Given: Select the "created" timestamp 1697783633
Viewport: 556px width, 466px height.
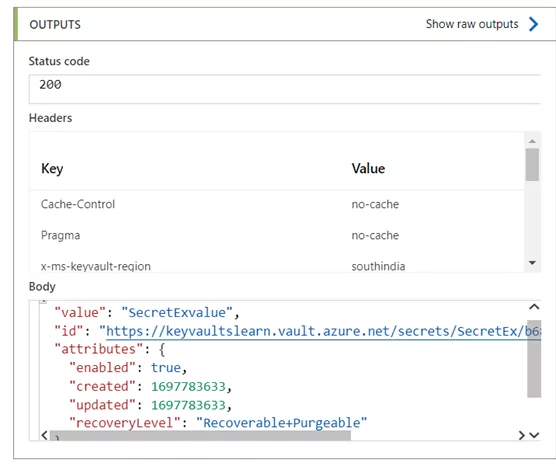Looking at the screenshot, I should 188,387.
